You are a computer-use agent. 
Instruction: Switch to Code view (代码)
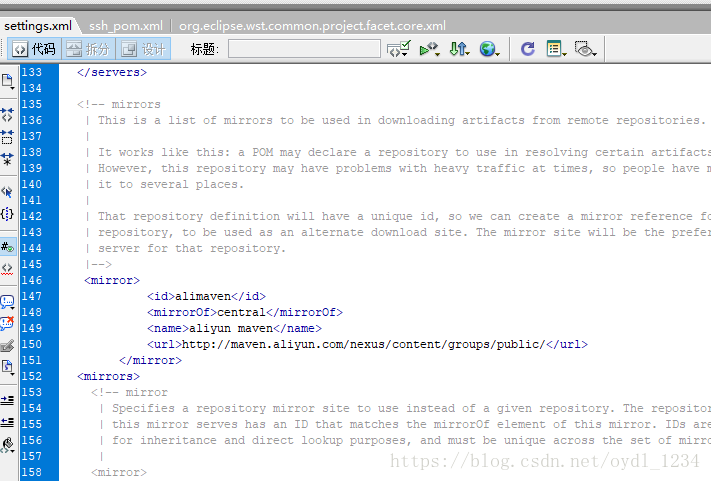coord(34,49)
